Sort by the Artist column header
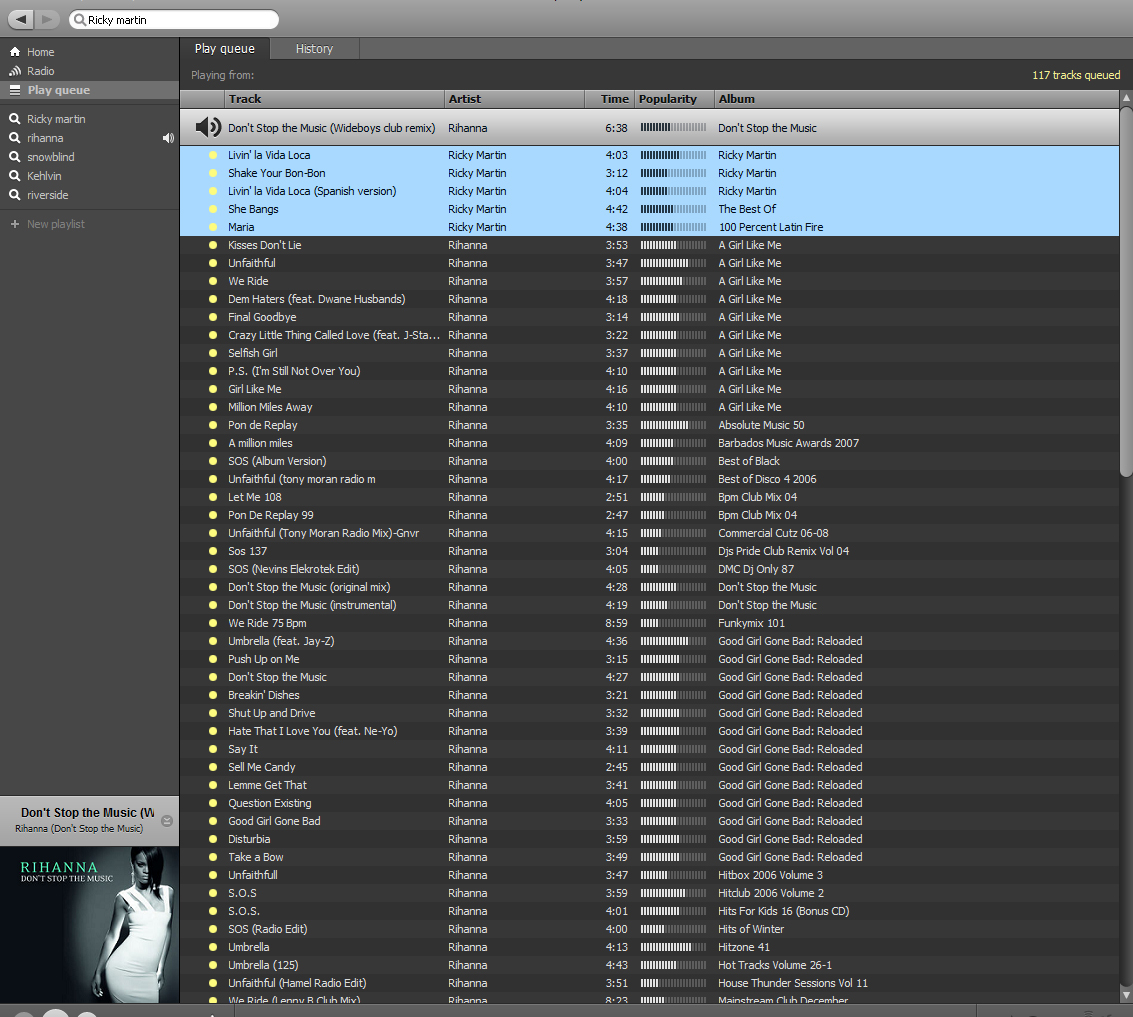Image resolution: width=1133 pixels, height=1017 pixels. pyautogui.click(x=514, y=99)
